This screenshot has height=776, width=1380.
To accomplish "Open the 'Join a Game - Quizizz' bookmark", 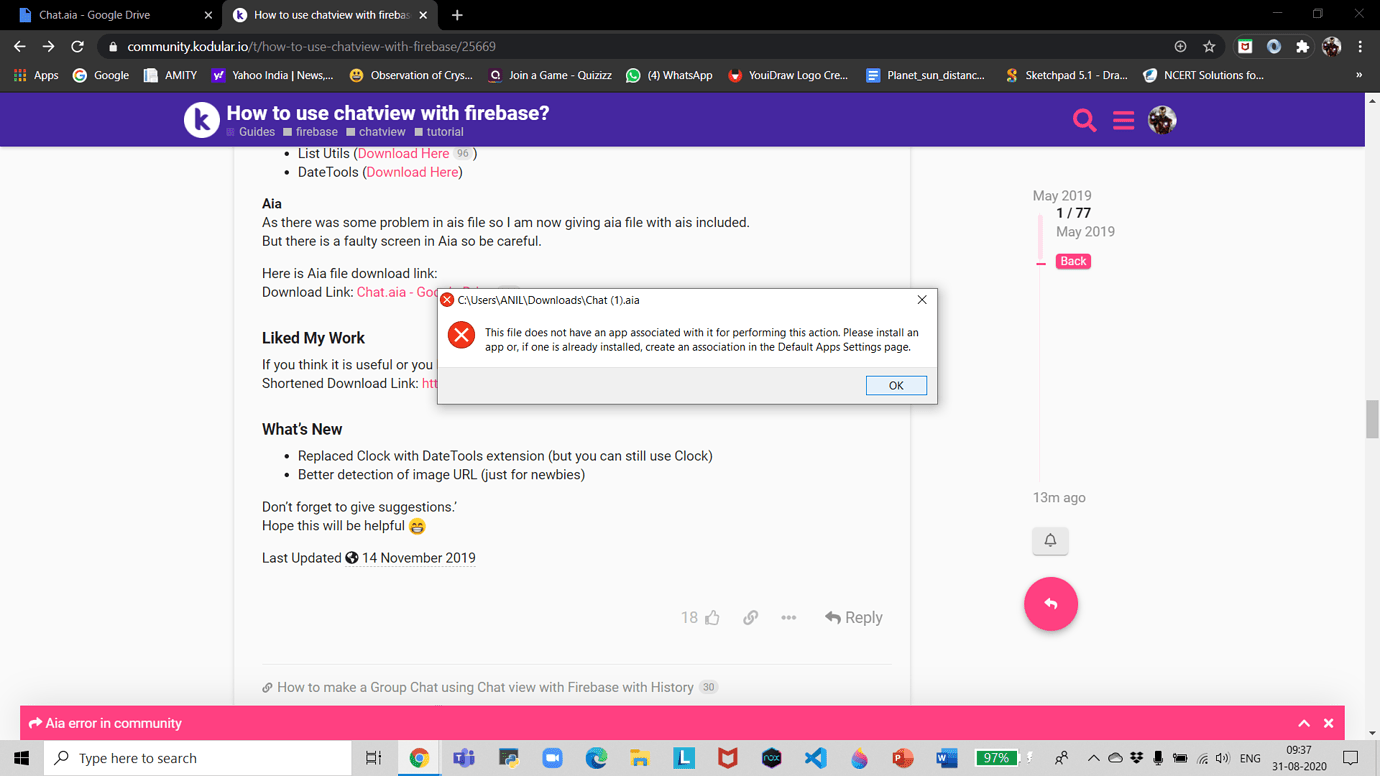I will (x=549, y=75).
